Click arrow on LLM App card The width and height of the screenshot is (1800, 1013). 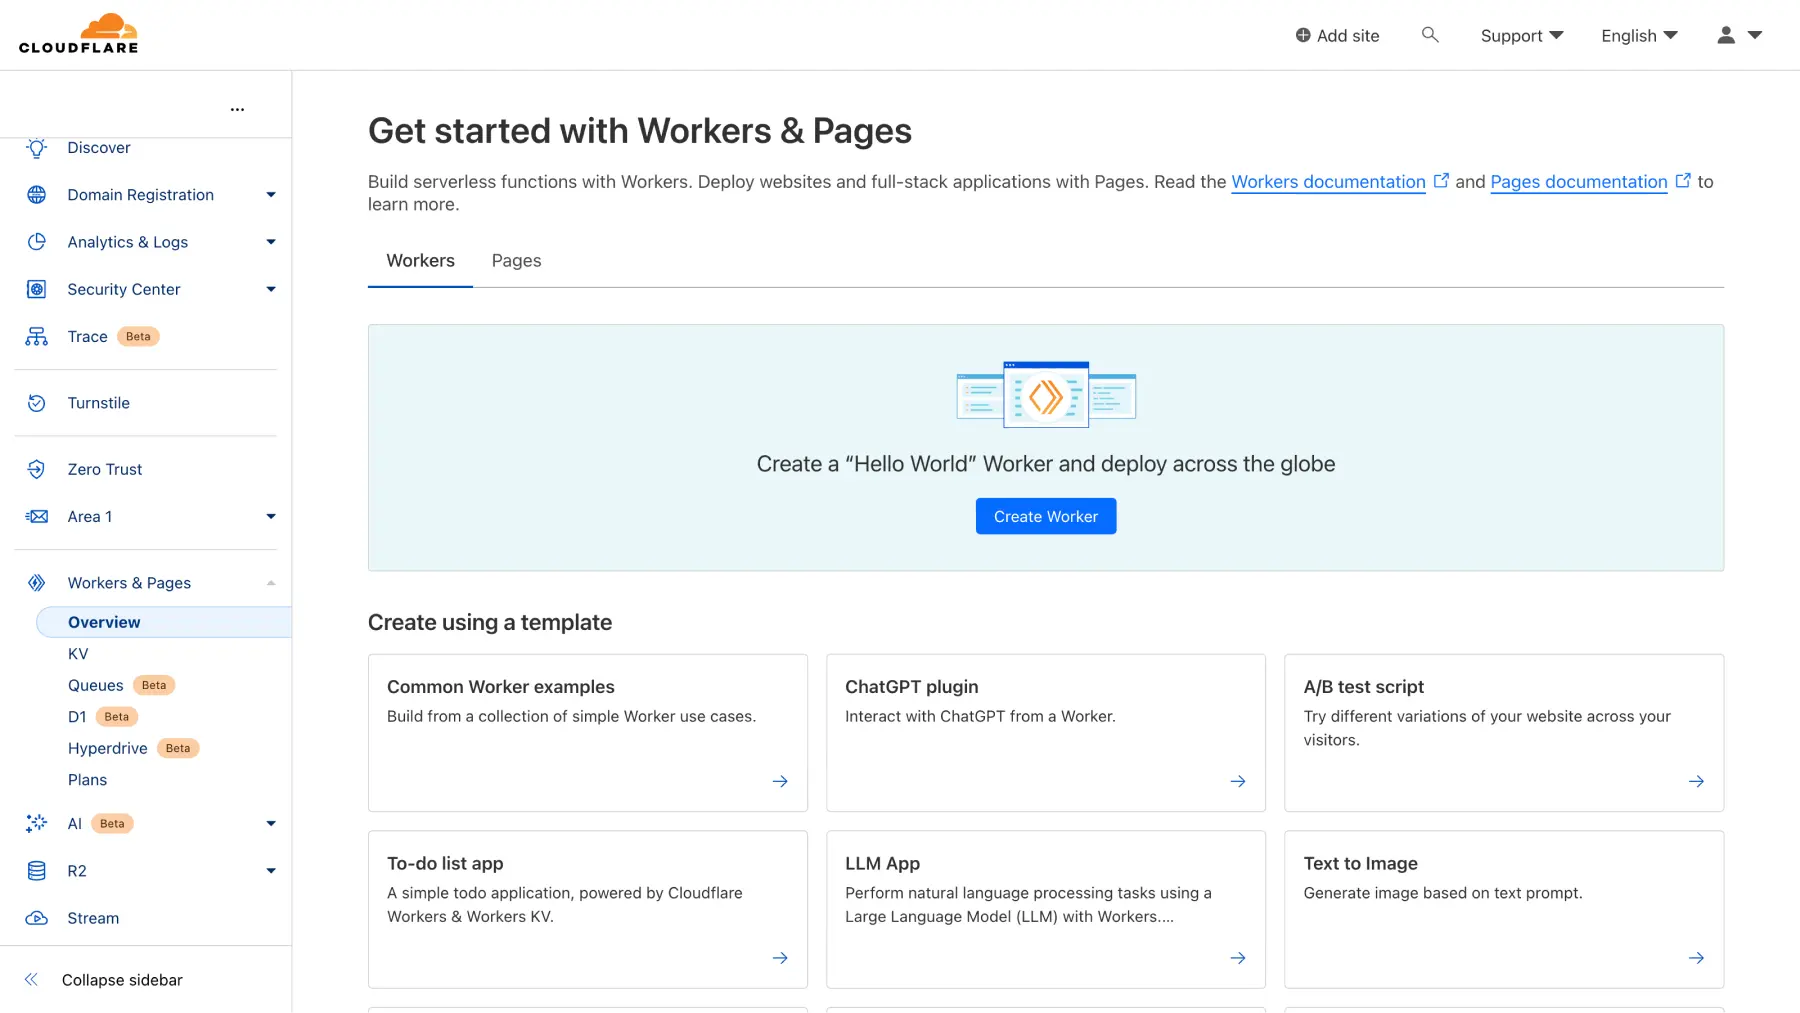point(1238,958)
